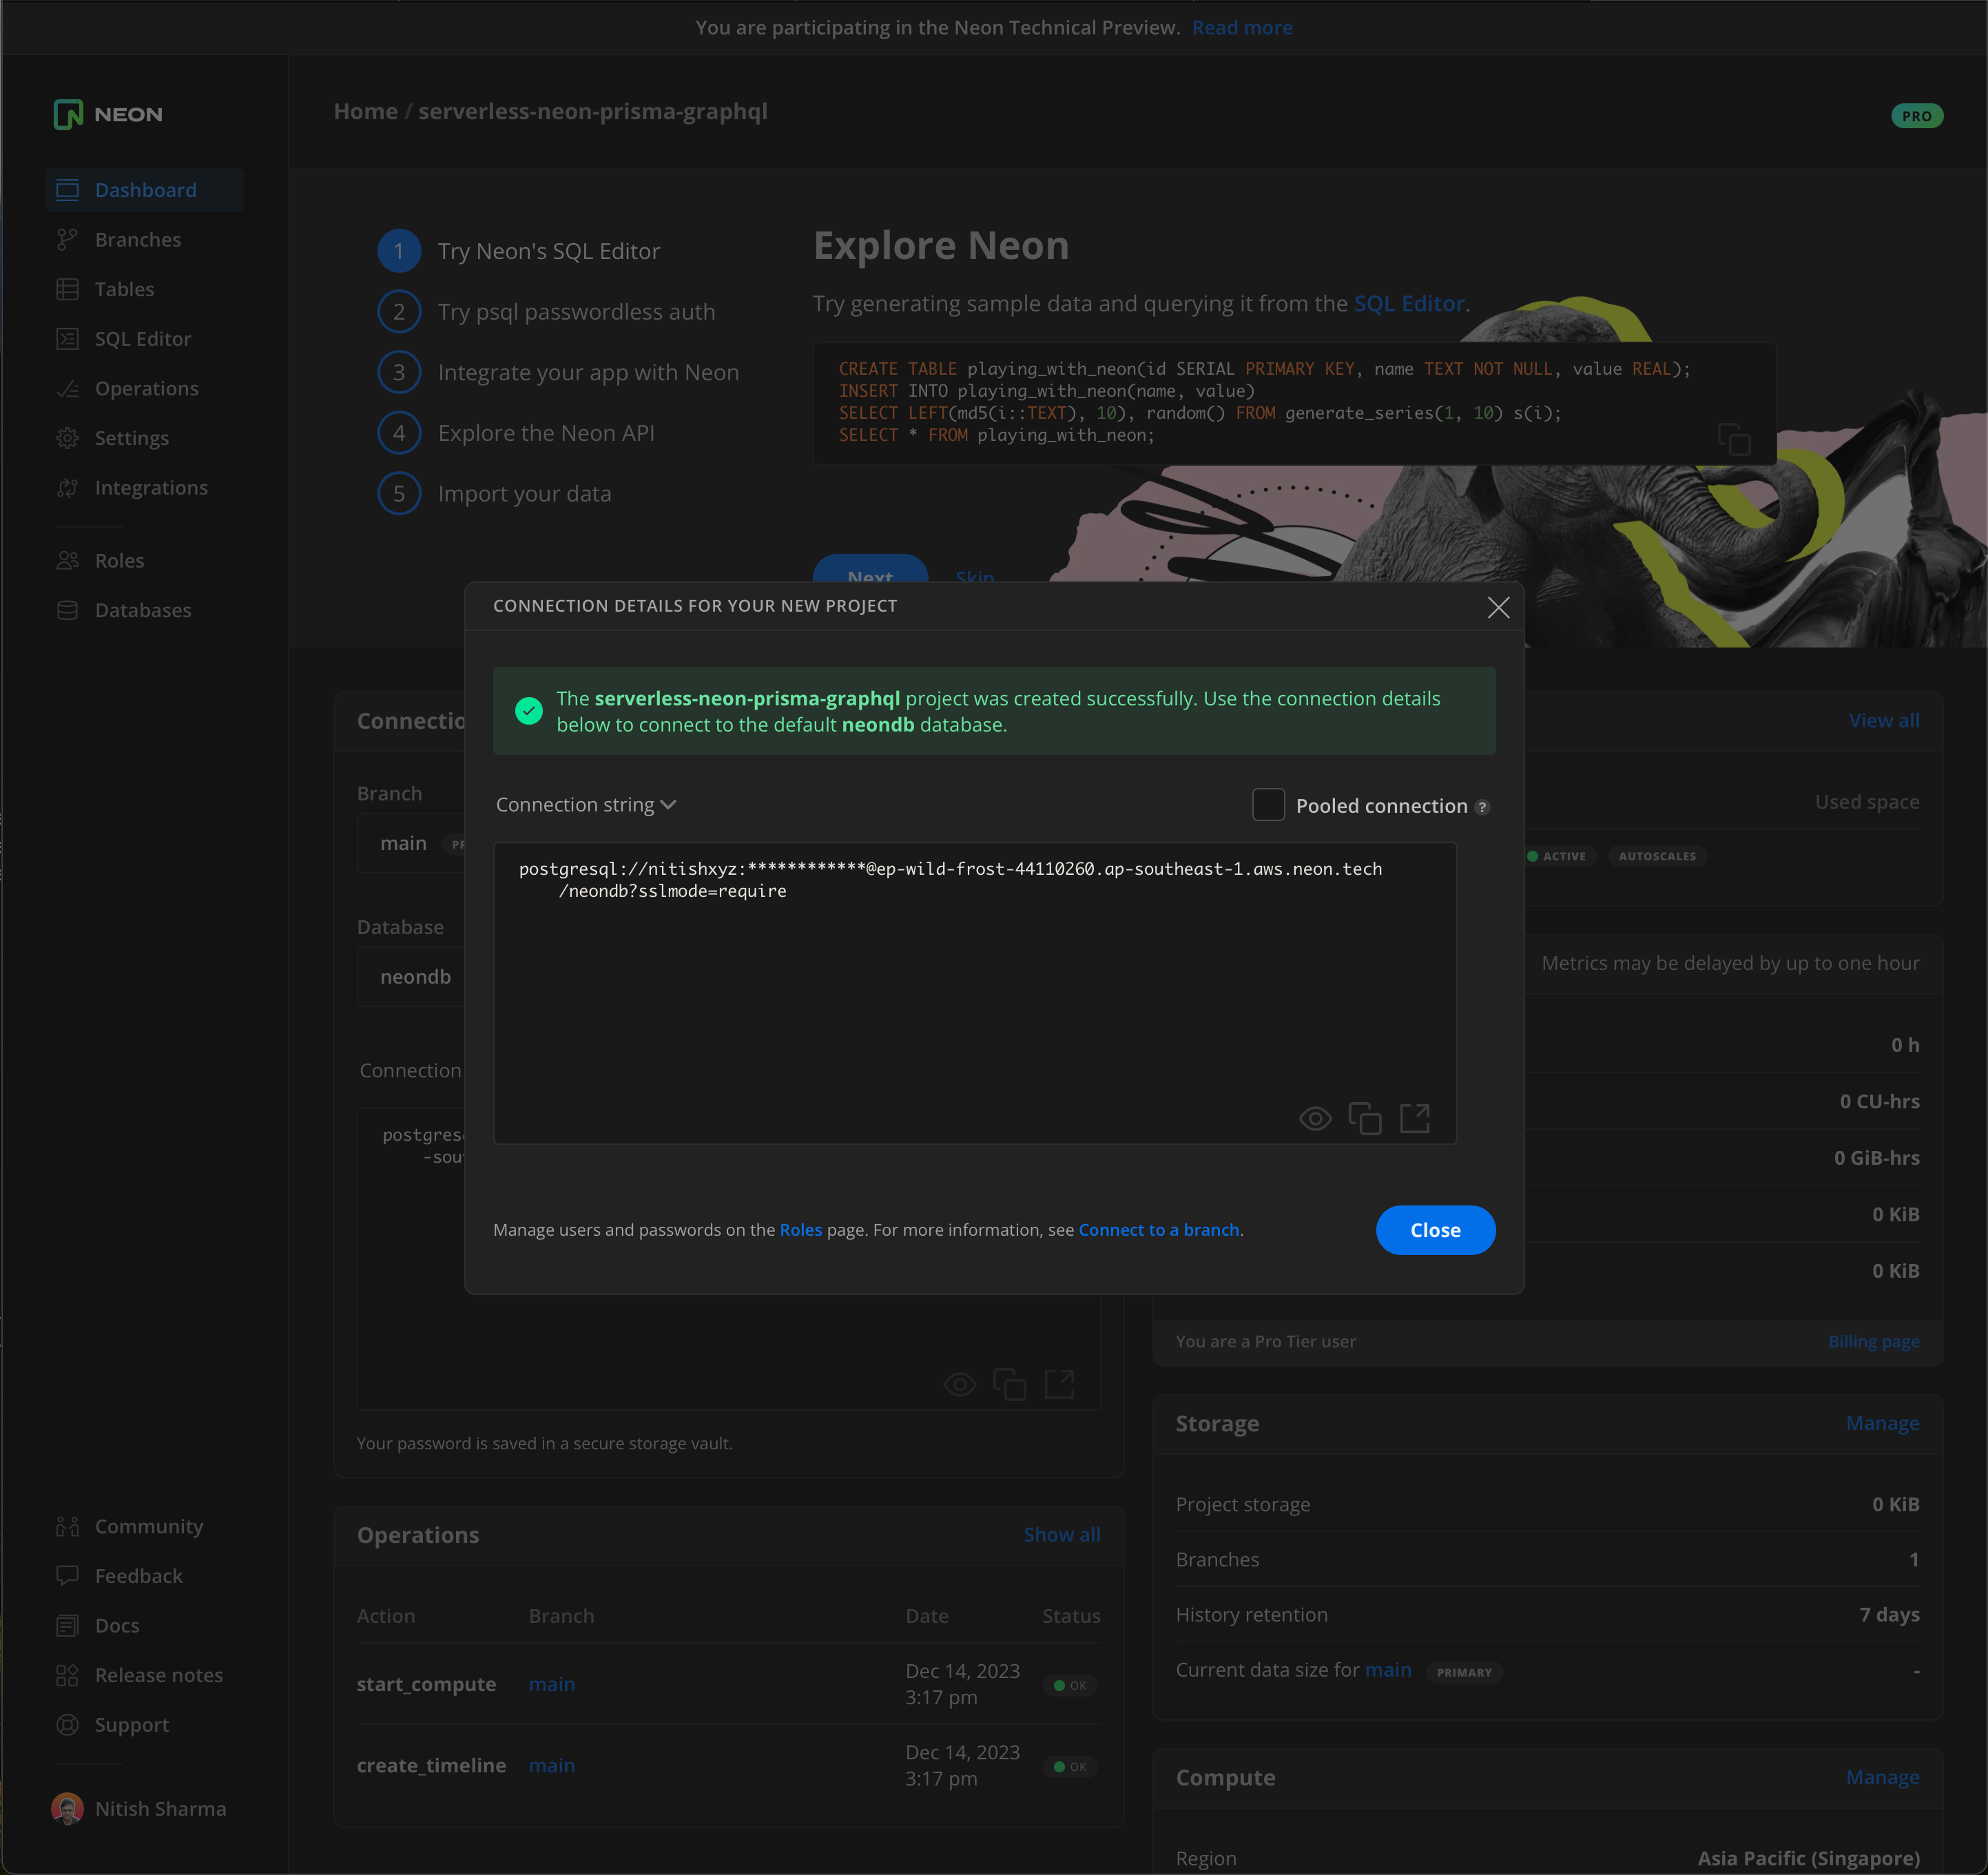Click the Support lifebuoy icon
The height and width of the screenshot is (1875, 1988).
[x=67, y=1725]
